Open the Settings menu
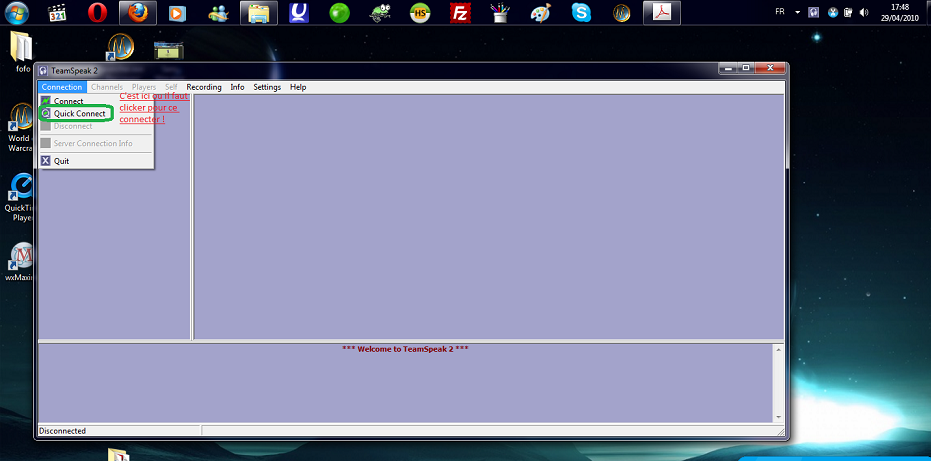The width and height of the screenshot is (931, 461). pyautogui.click(x=267, y=87)
